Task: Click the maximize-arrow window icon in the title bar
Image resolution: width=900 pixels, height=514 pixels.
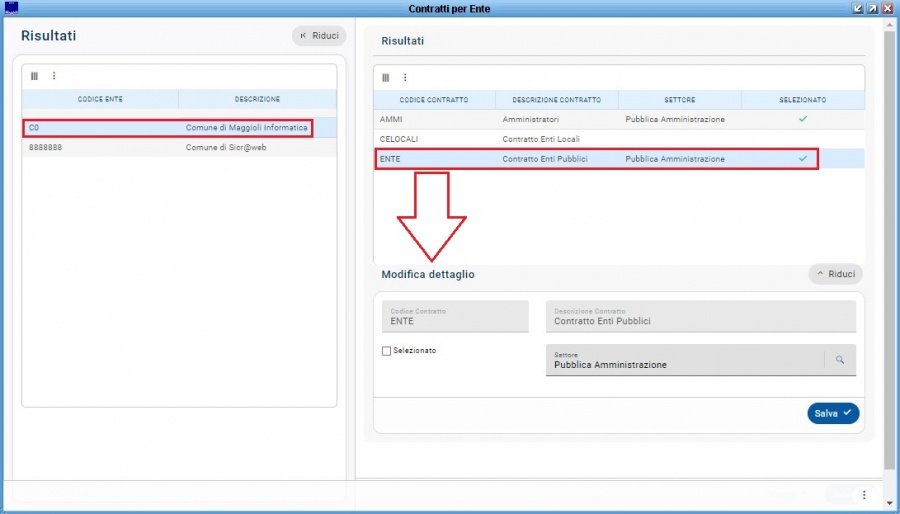Action: [x=872, y=8]
